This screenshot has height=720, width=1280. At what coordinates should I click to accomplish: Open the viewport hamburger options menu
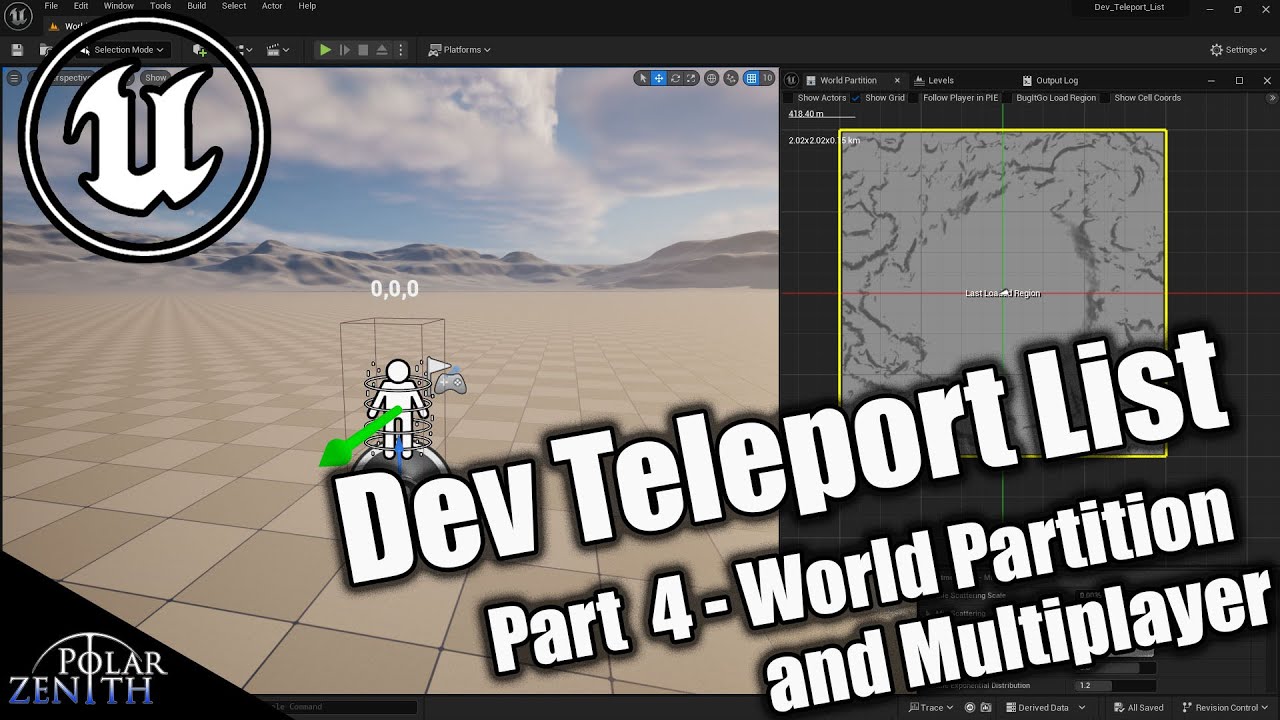(14, 77)
